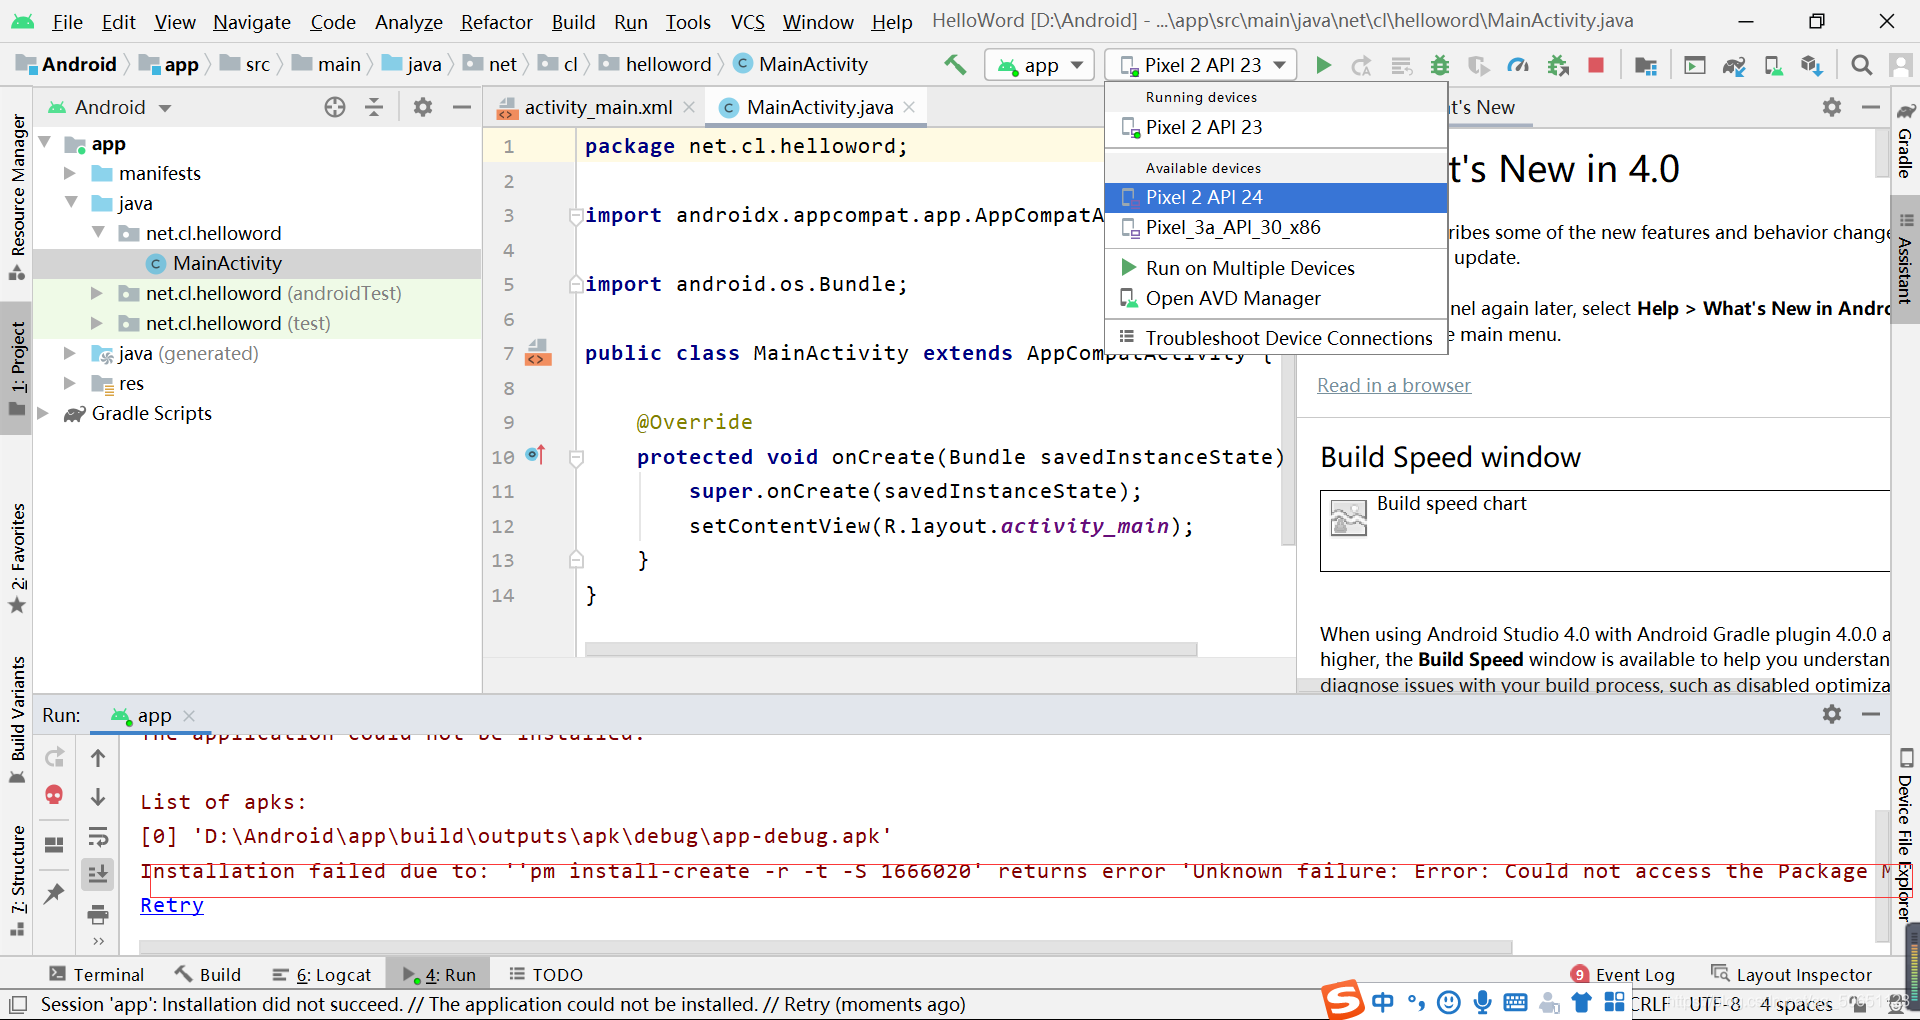Click the Print icon in Run panel
1920x1020 pixels.
[98, 913]
